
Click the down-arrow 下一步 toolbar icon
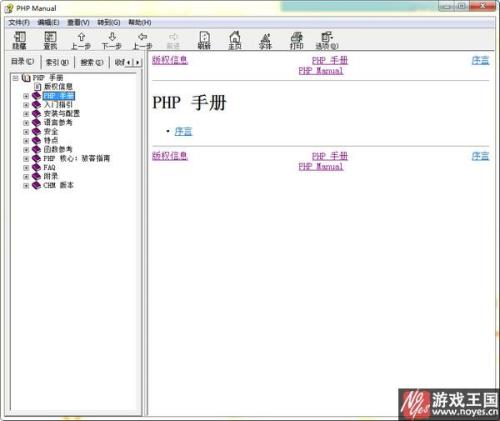112,37
